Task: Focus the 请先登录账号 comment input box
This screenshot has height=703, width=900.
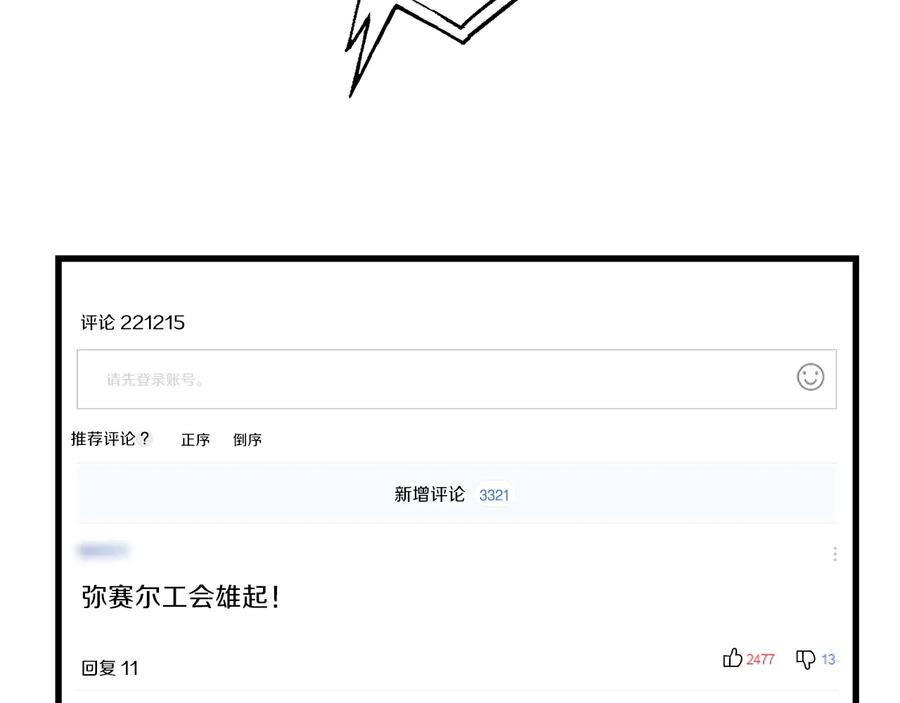Action: point(456,379)
